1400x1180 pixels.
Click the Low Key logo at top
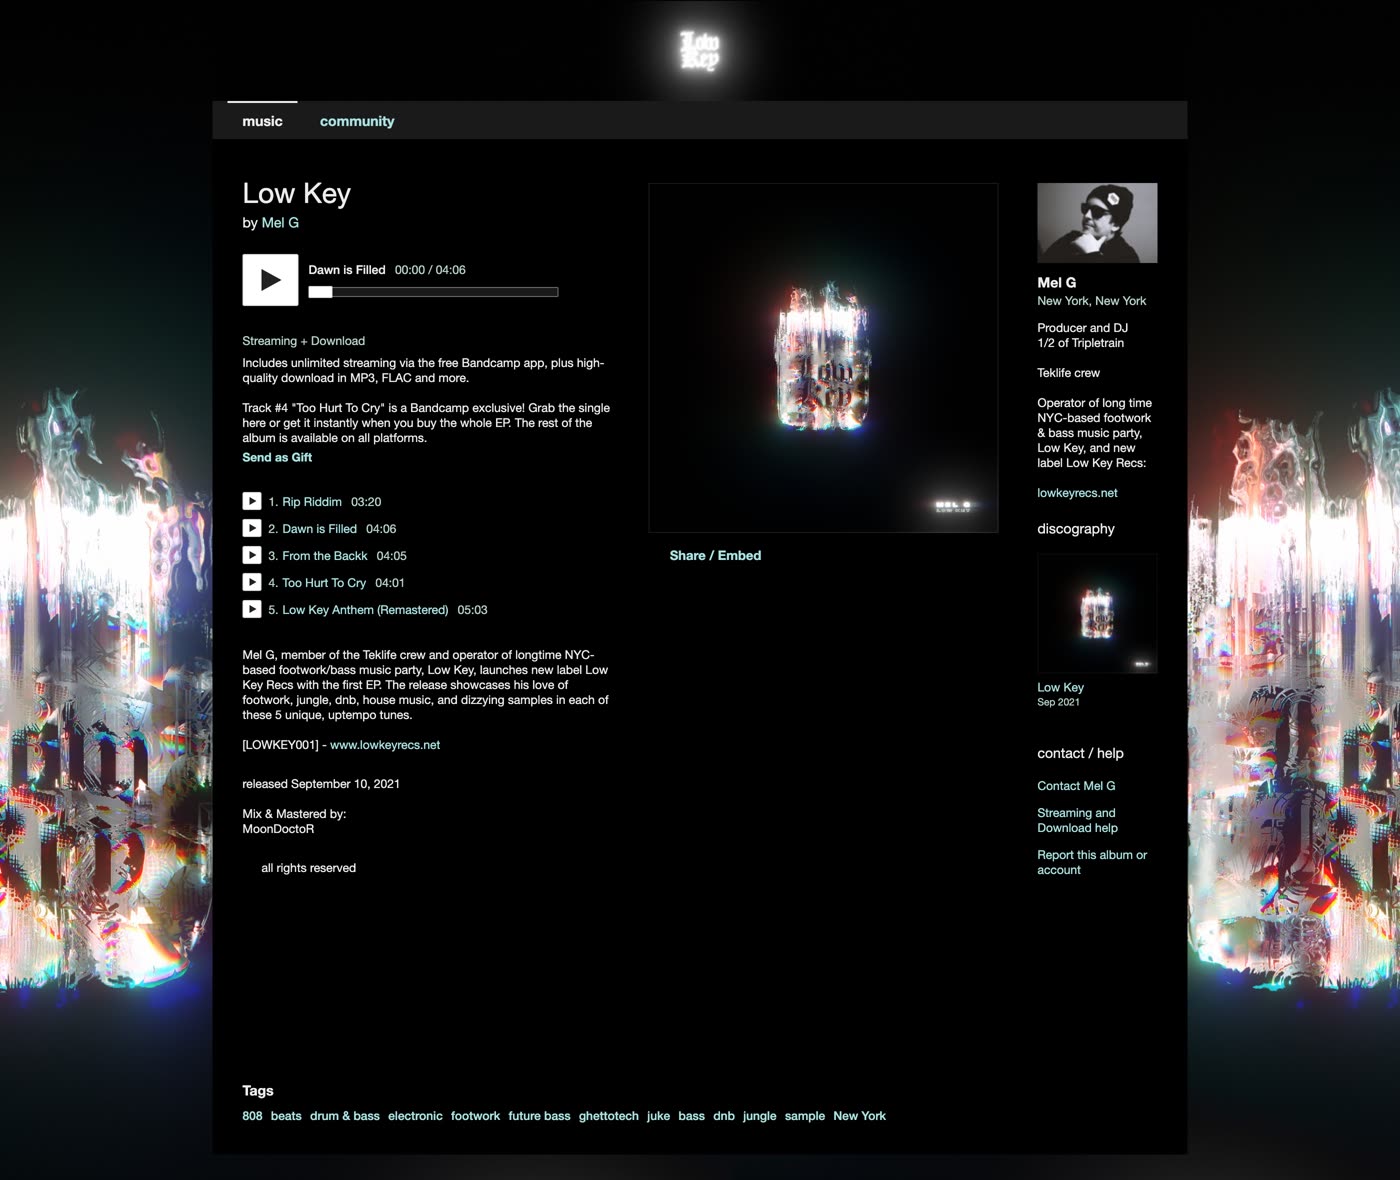700,50
